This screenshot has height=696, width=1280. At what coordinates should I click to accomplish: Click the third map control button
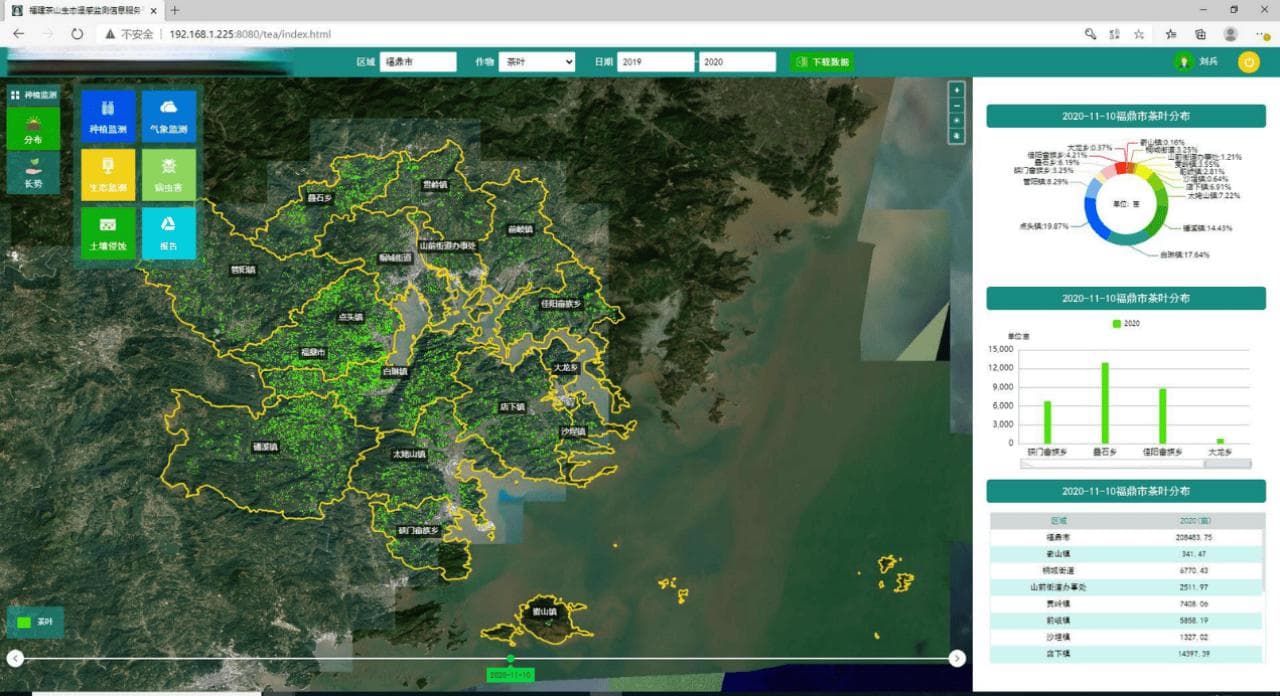(x=957, y=120)
